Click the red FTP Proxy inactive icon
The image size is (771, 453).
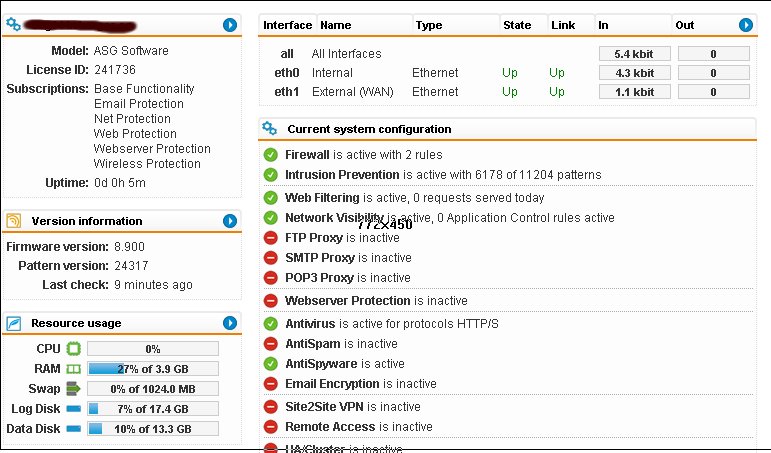coord(270,238)
